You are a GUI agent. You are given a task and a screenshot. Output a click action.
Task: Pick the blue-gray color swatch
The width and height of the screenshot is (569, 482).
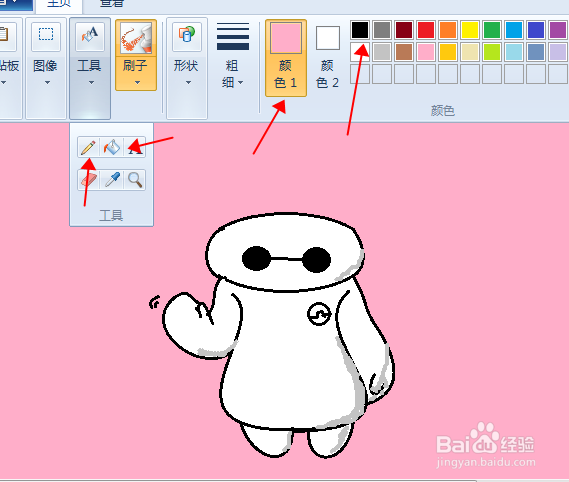536,52
